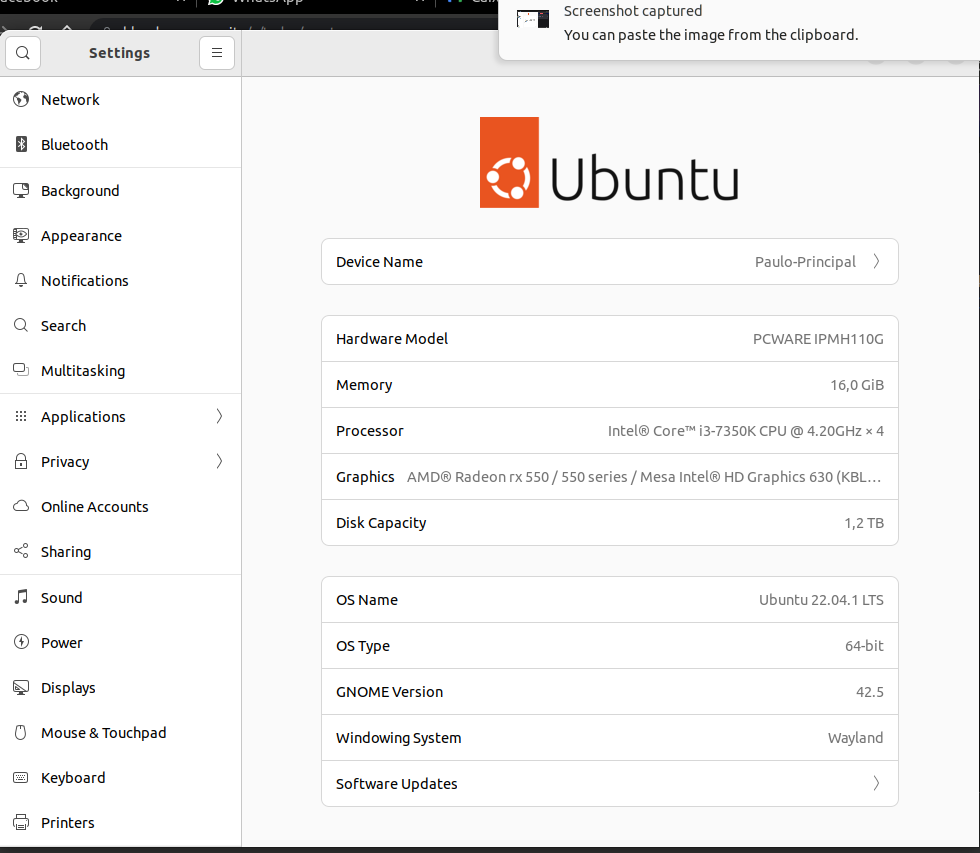Click the Paulo-Principal device name text

[805, 262]
